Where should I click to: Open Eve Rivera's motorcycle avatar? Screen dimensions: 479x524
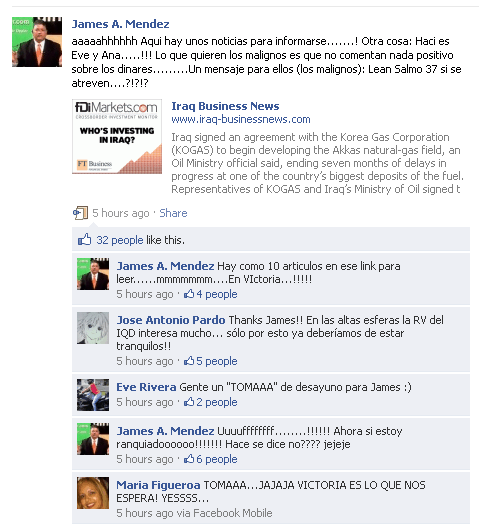pos(93,395)
